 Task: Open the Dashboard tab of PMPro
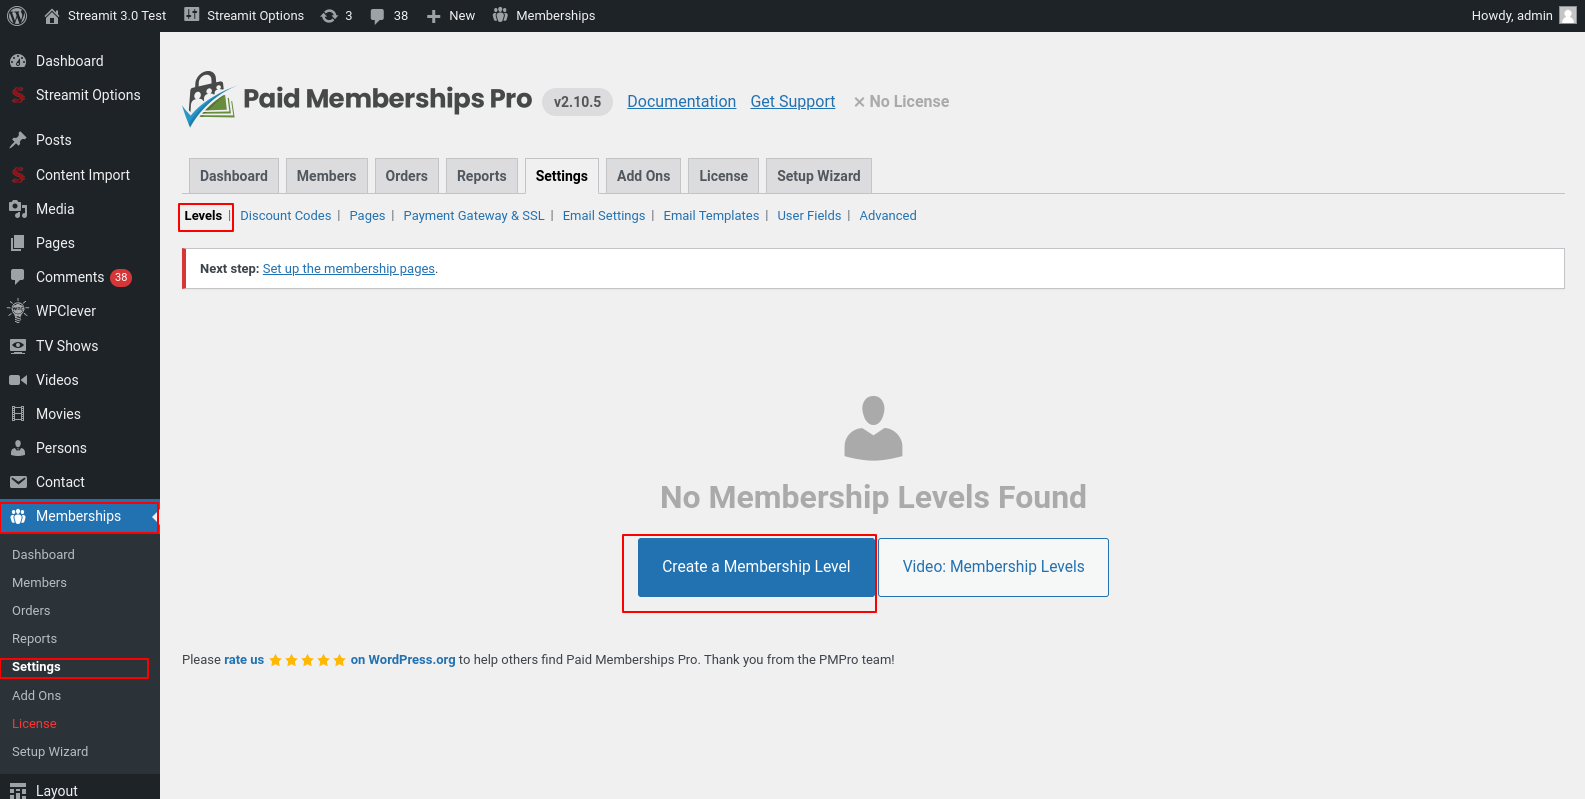coord(234,176)
